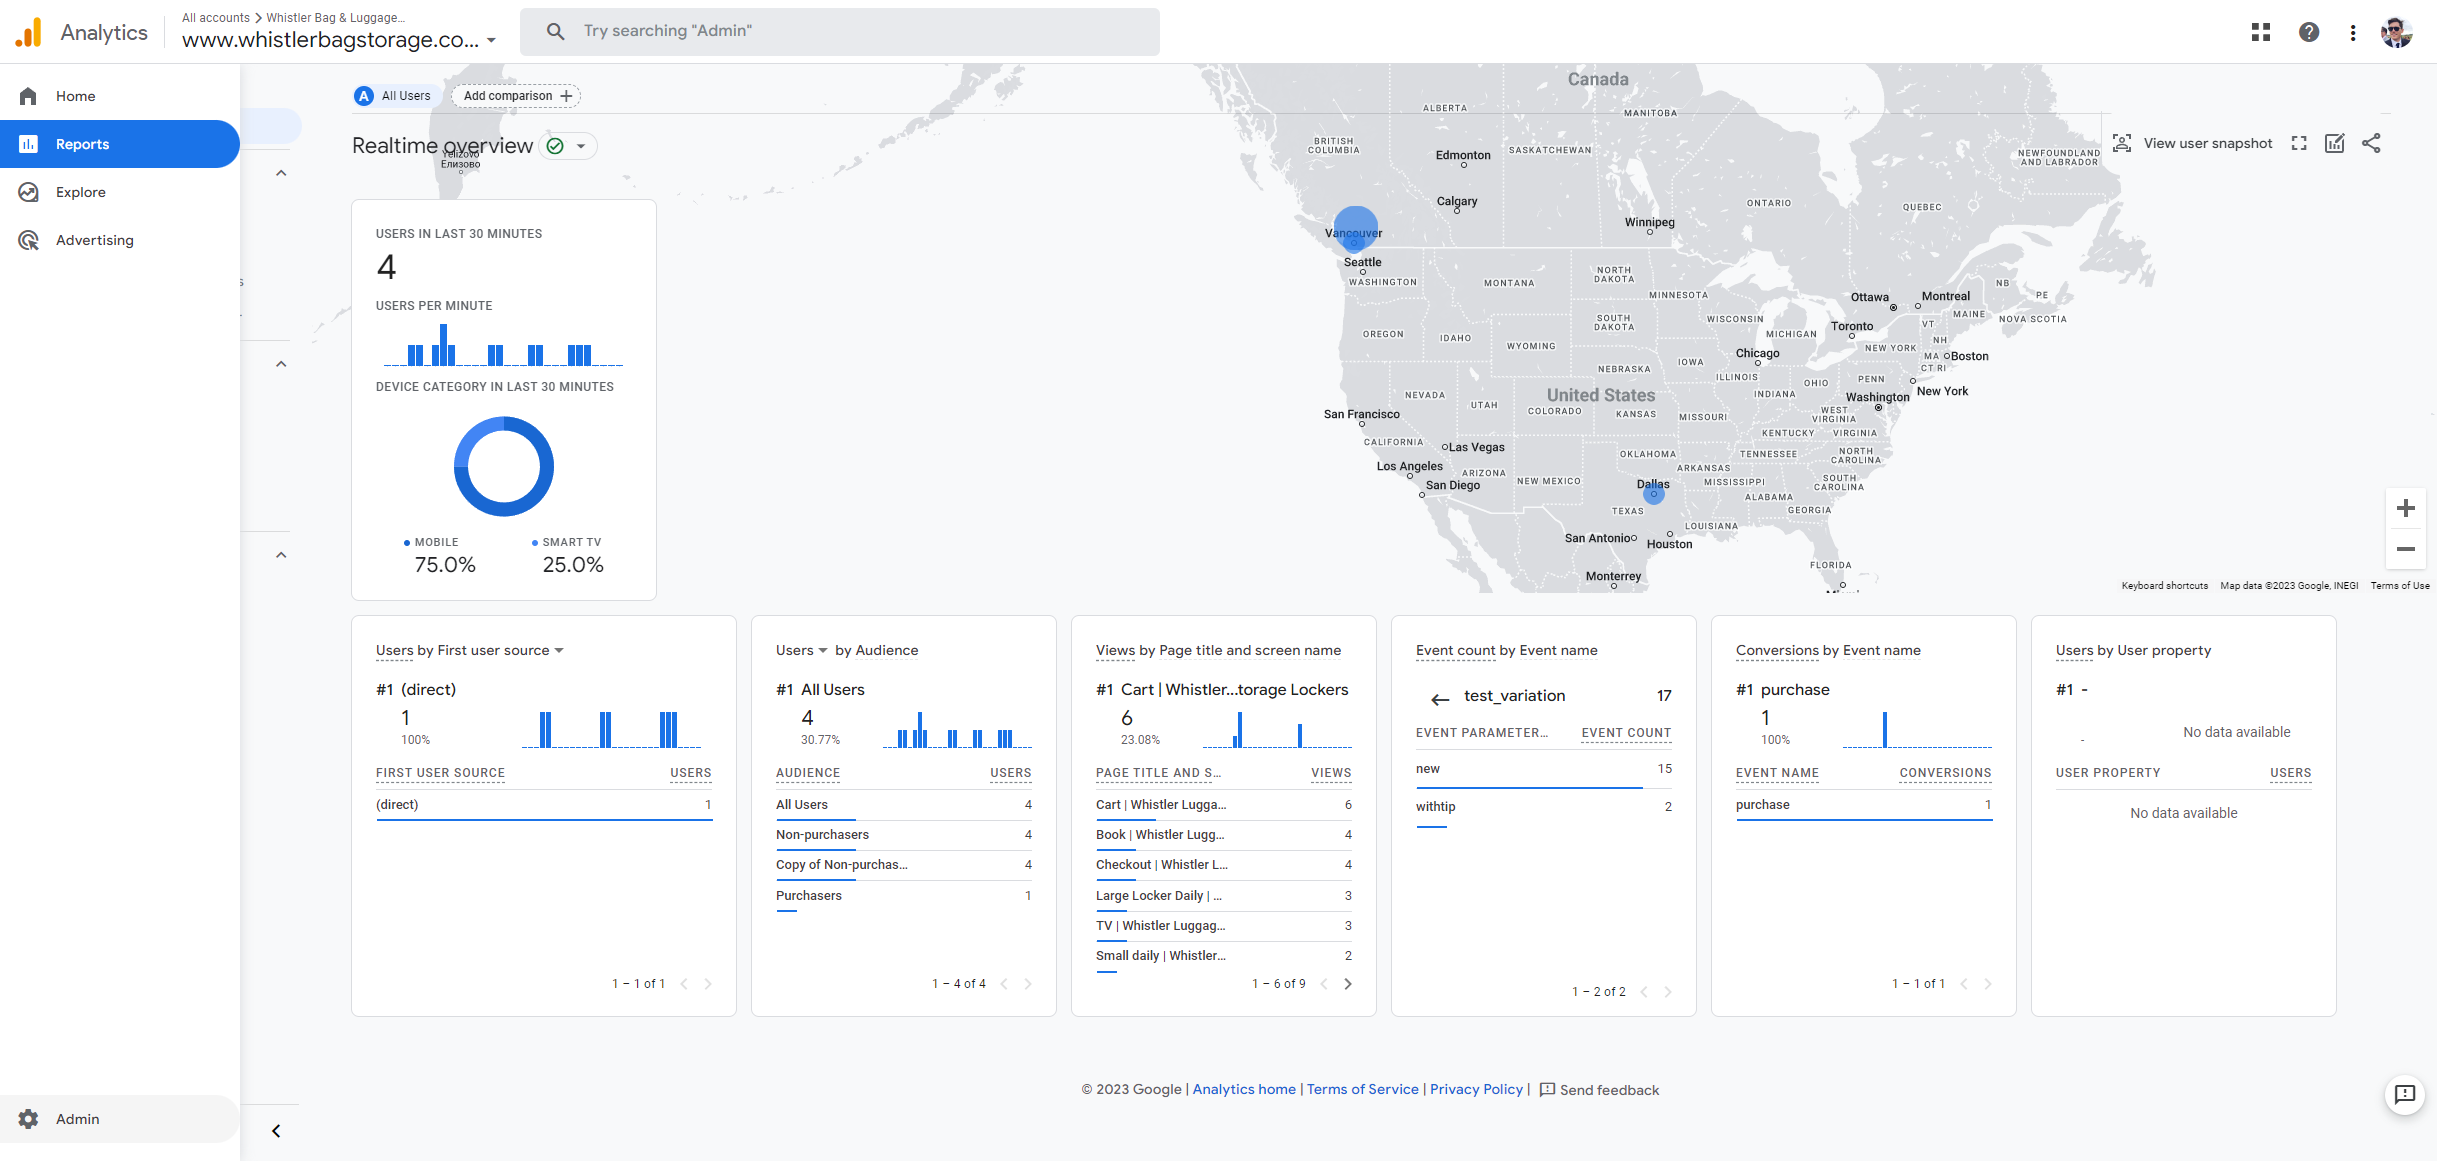
Task: Collapse the second reports section chevron
Action: click(x=281, y=364)
